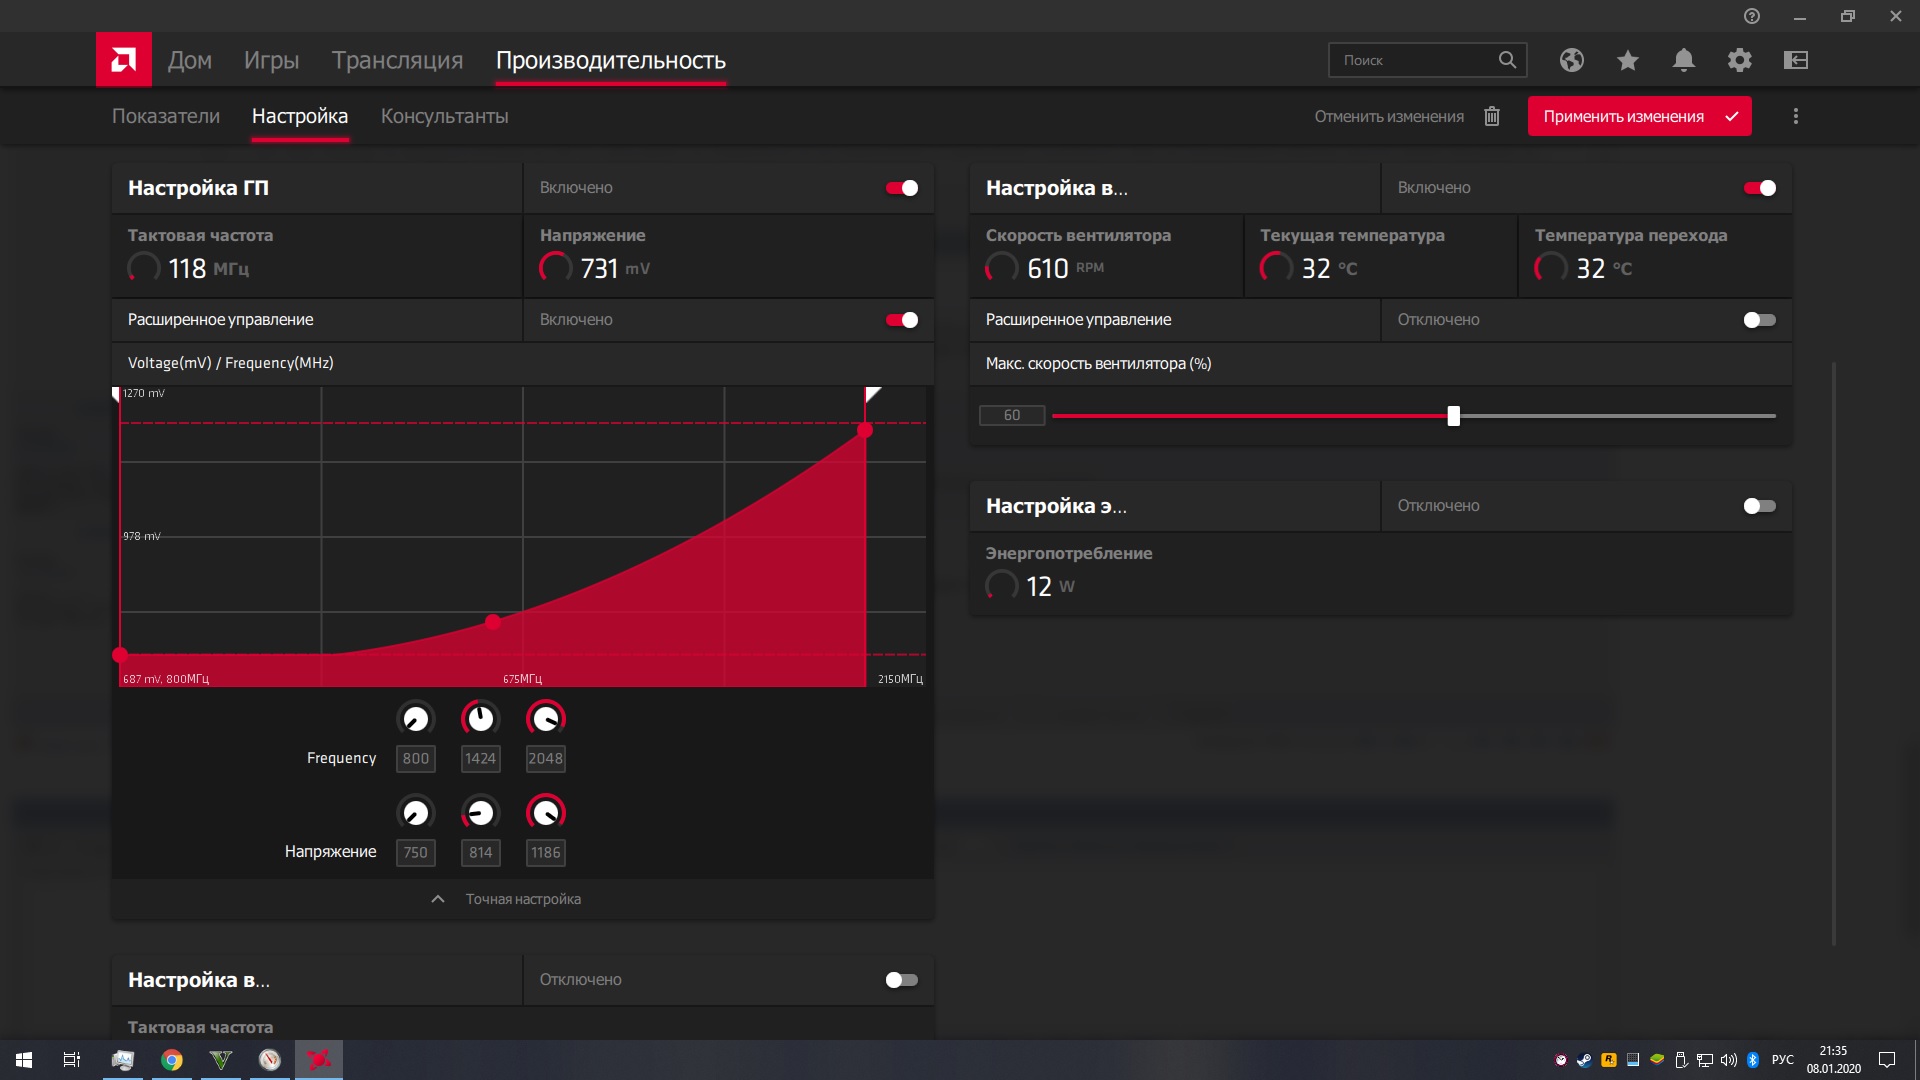Click the help question mark icon
The image size is (1920, 1080).
(x=1751, y=16)
